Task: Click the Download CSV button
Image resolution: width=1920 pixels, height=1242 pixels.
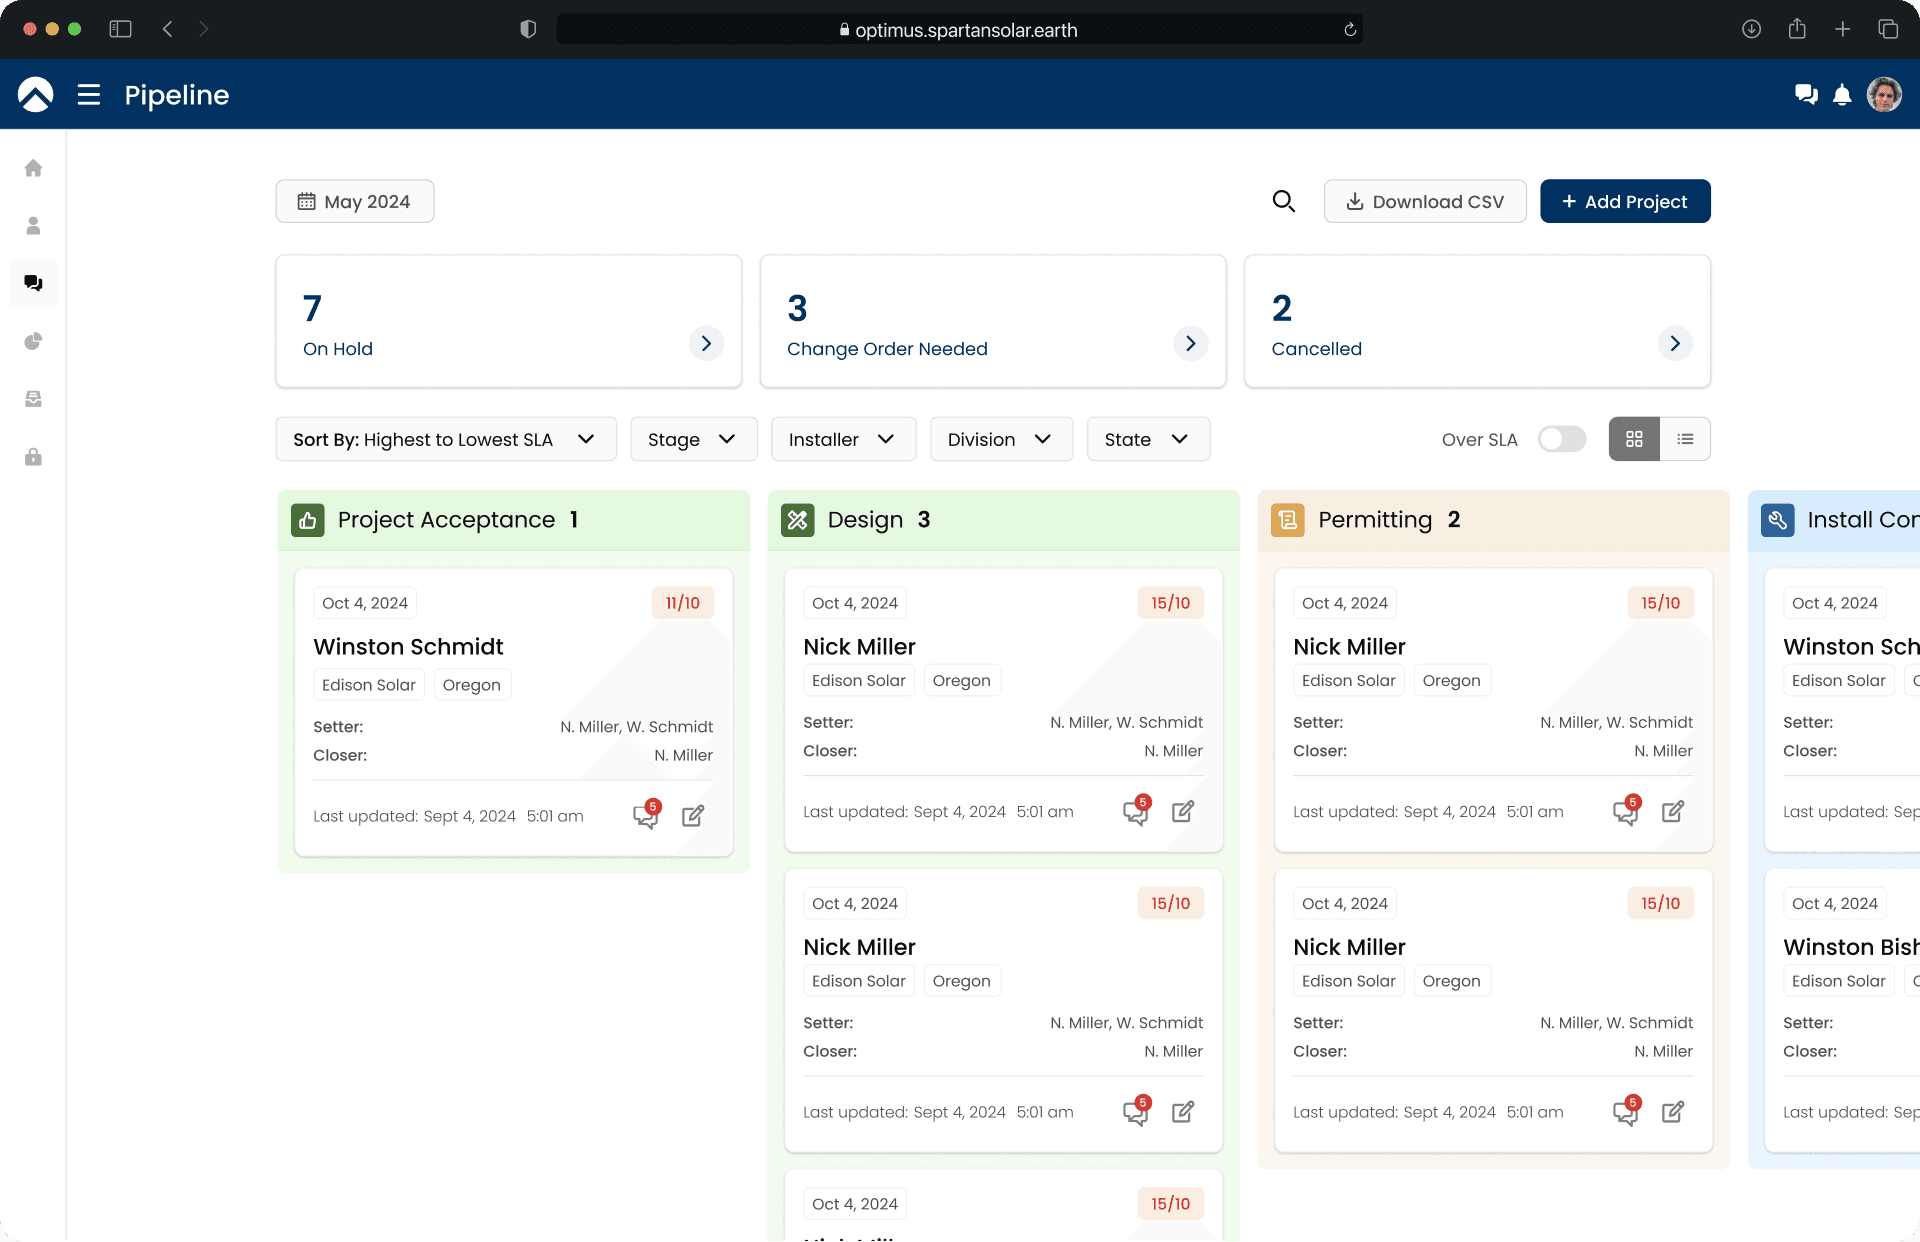Action: 1424,201
